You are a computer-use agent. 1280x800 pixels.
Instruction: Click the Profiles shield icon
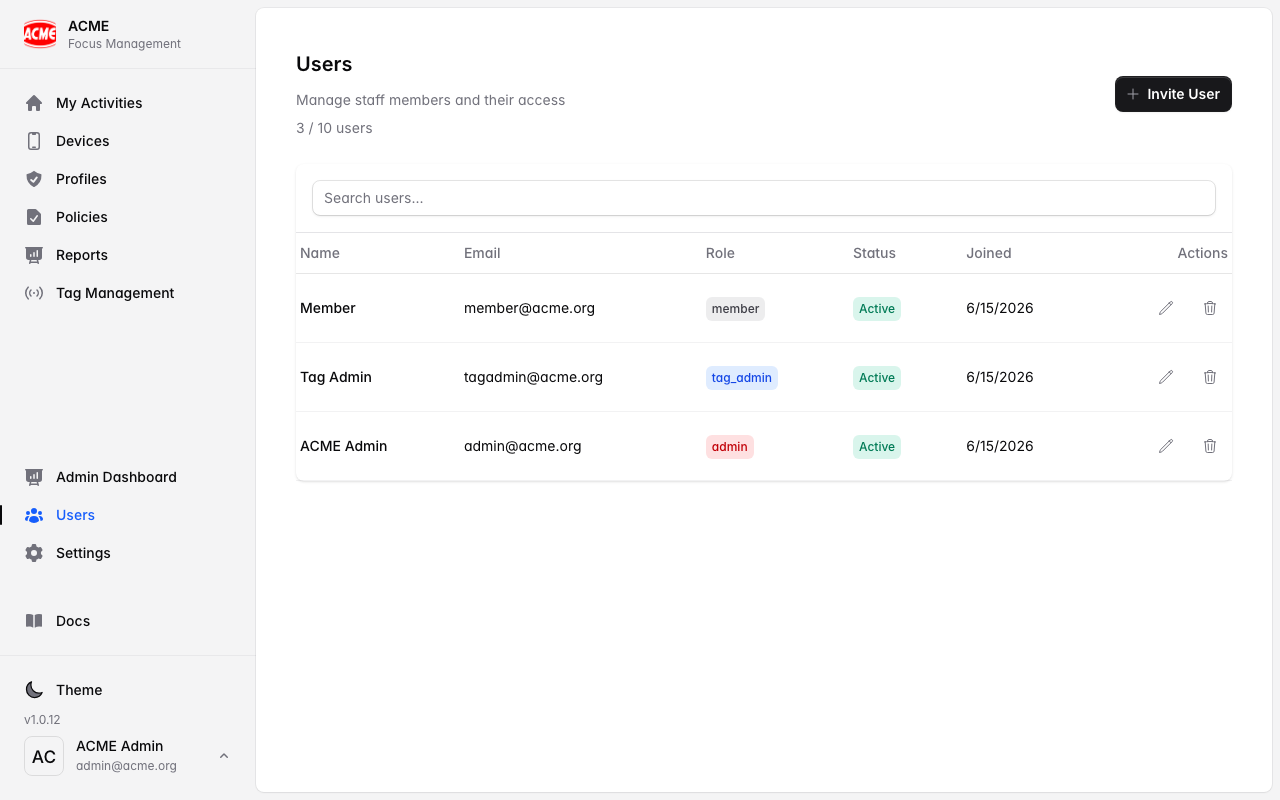[34, 179]
